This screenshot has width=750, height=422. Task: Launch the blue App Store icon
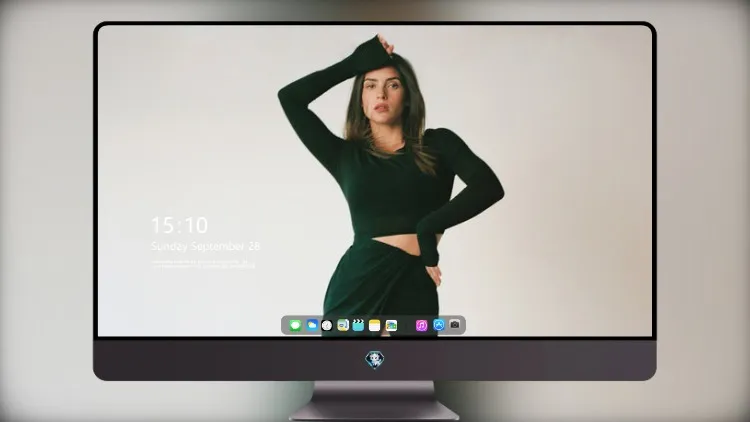[x=439, y=325]
